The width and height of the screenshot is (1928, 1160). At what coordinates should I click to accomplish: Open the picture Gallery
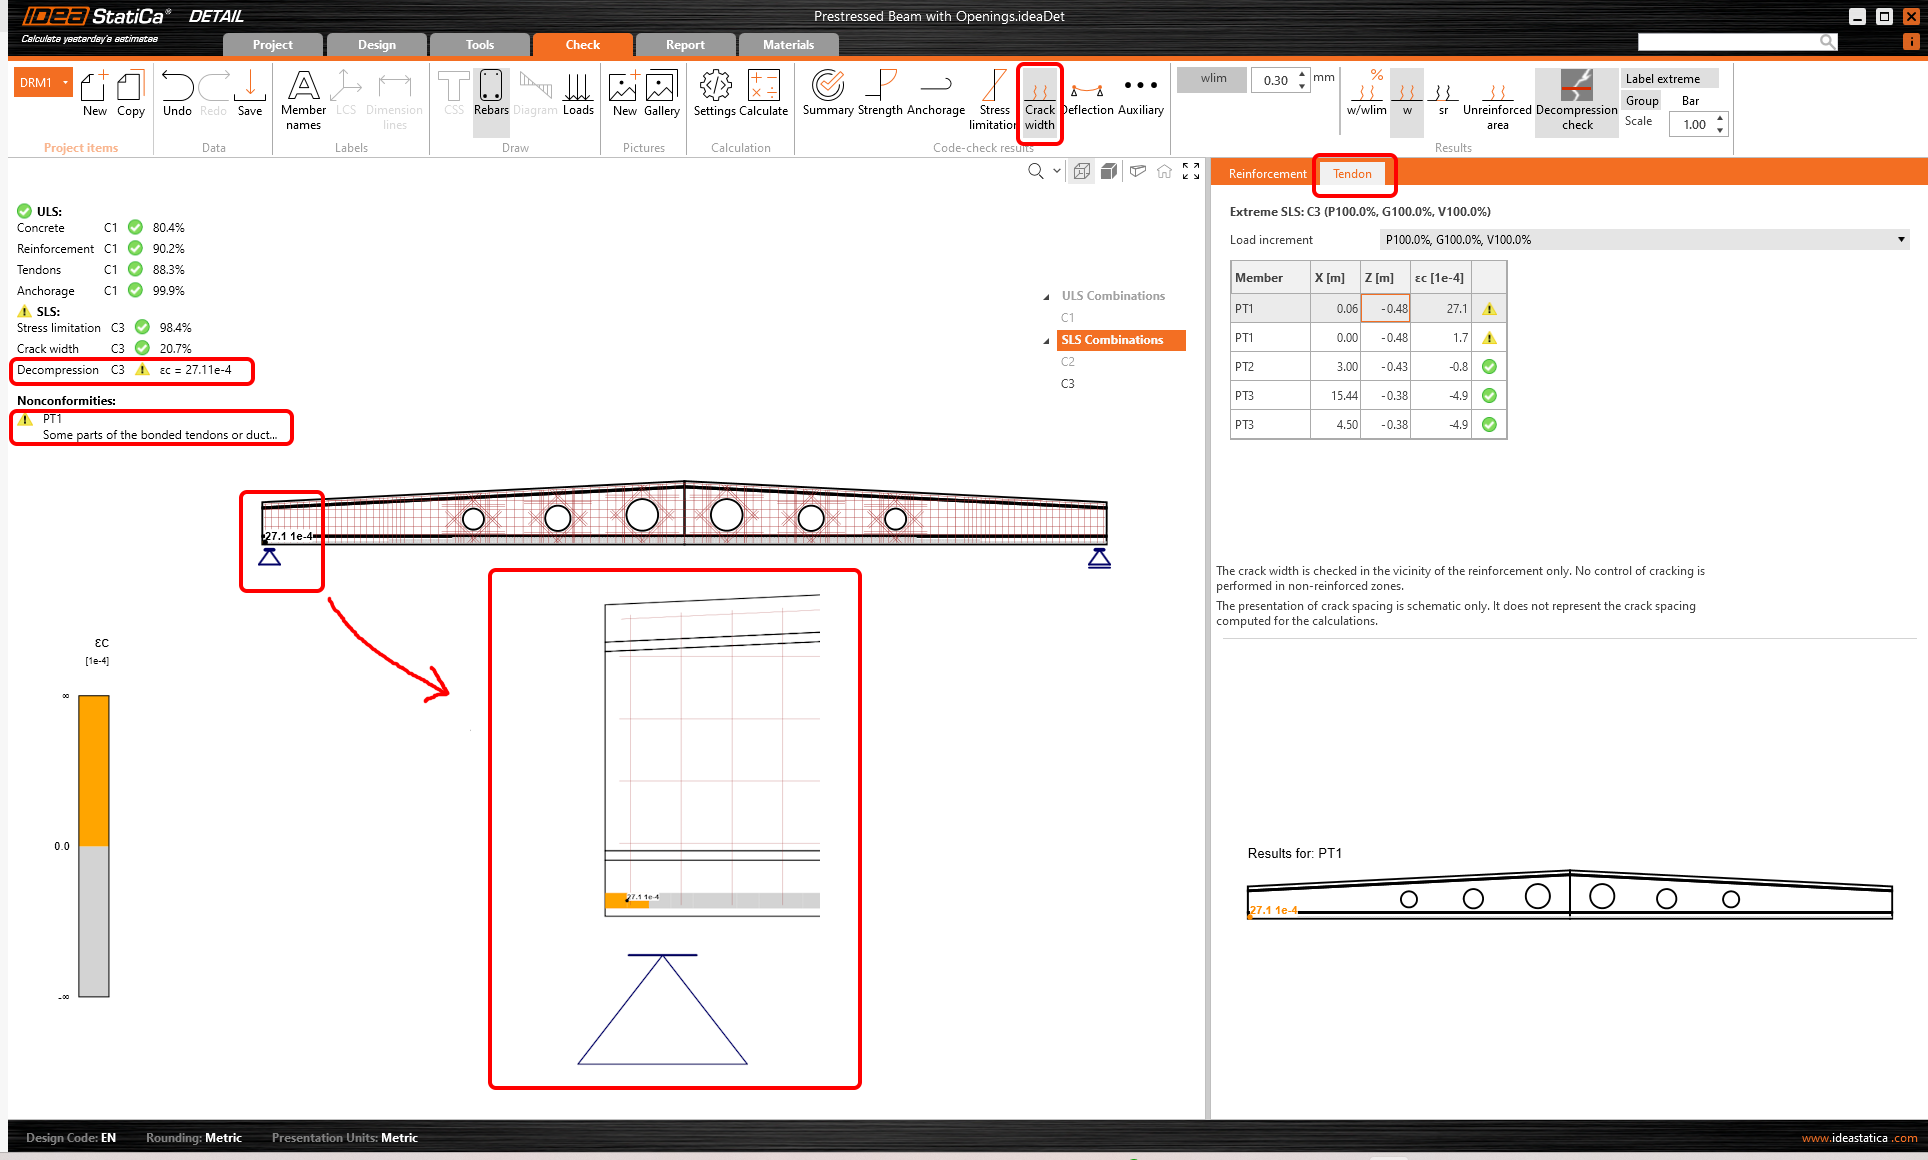661,94
